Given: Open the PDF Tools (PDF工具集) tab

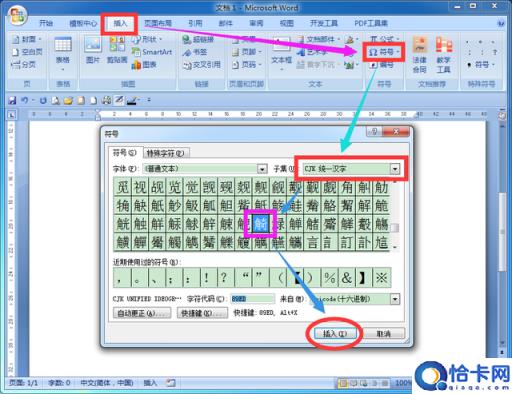Looking at the screenshot, I should [x=371, y=23].
